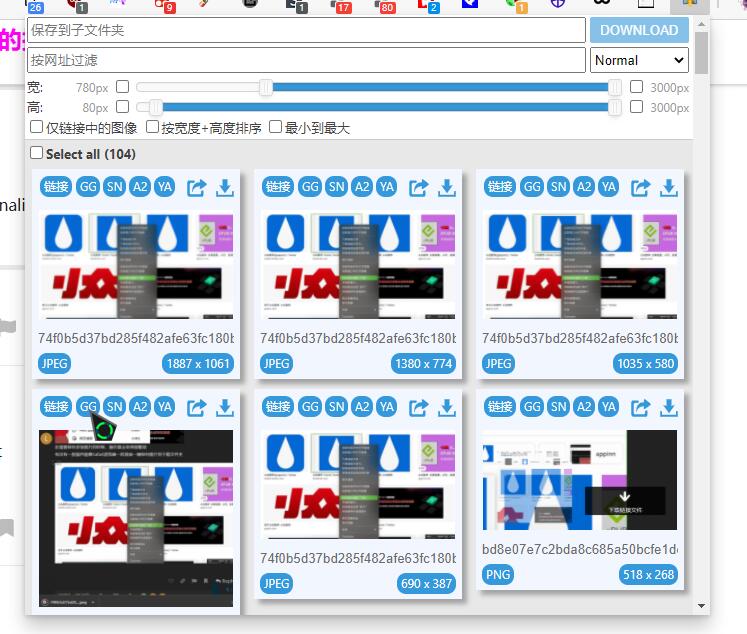
Task: Click the GG search badge on 1035 x 580 image
Action: point(532,187)
